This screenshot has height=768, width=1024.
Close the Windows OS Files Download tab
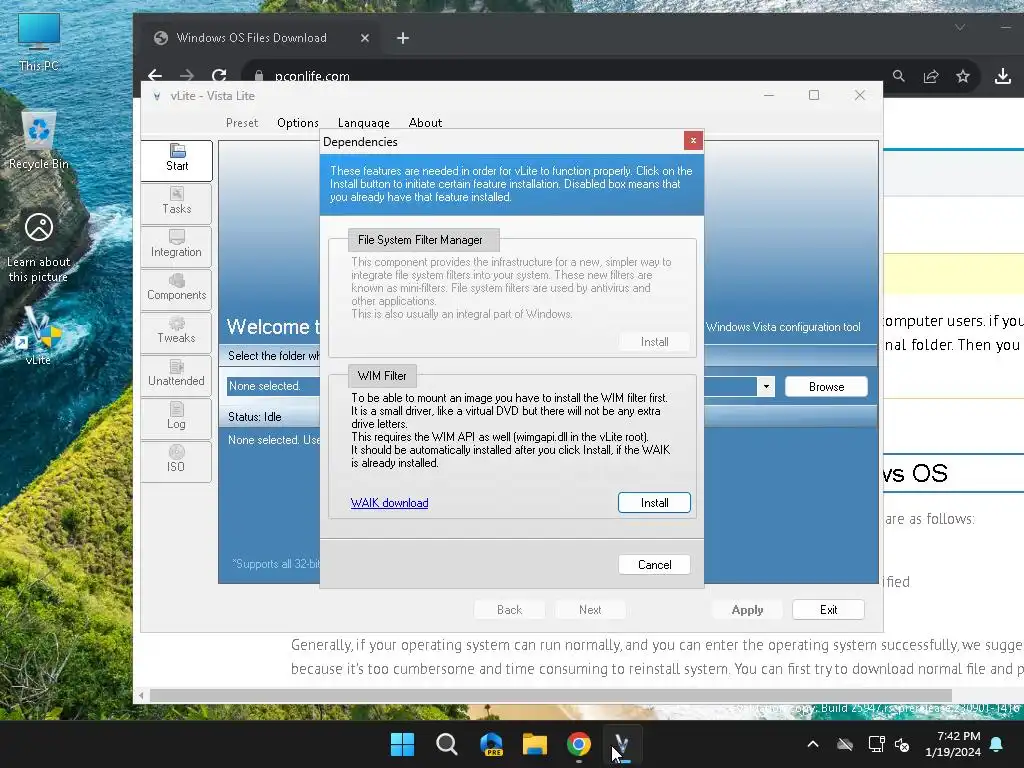365,38
